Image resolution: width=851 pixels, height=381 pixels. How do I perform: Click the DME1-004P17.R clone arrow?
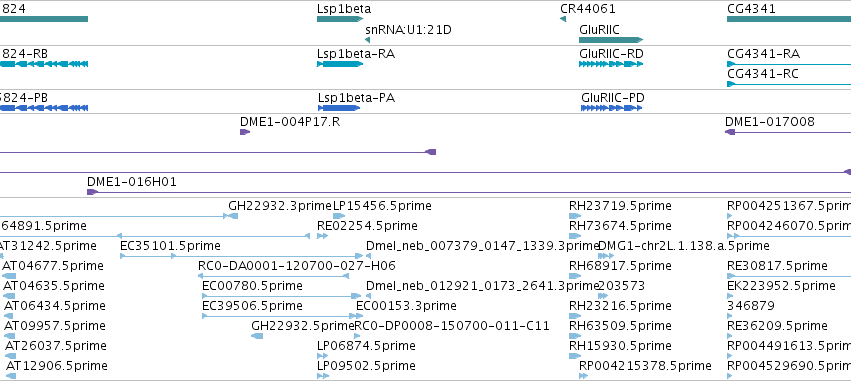pyautogui.click(x=245, y=132)
